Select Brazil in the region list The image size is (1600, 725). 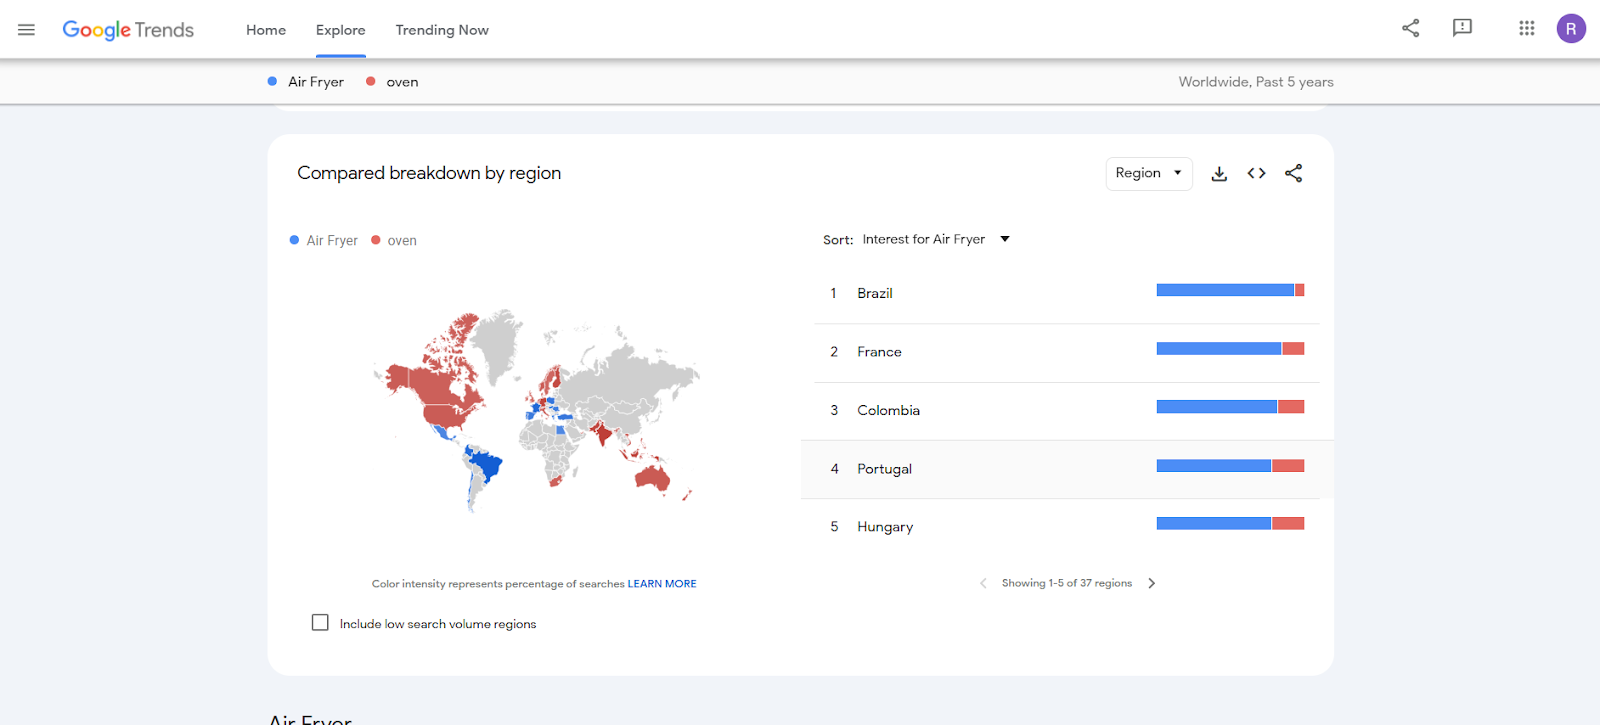(x=1067, y=294)
